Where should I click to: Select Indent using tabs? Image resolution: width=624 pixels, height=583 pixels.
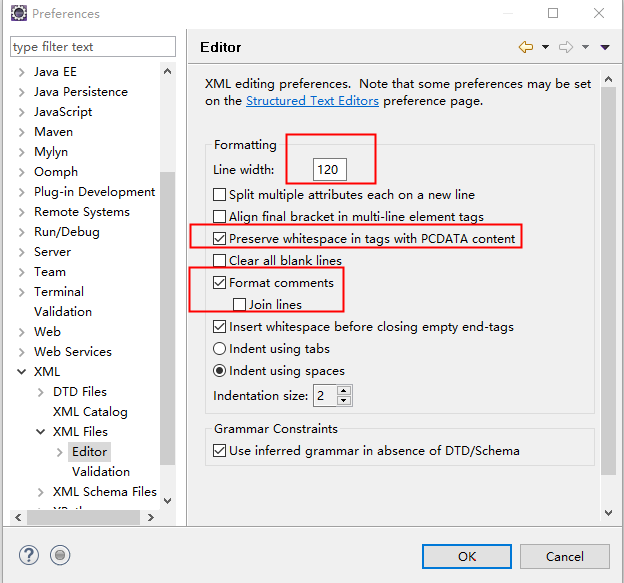(220, 349)
